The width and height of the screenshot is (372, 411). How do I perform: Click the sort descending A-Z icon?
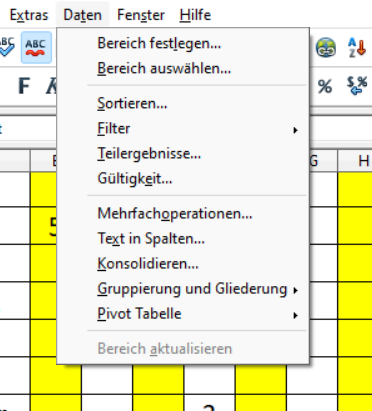357,47
